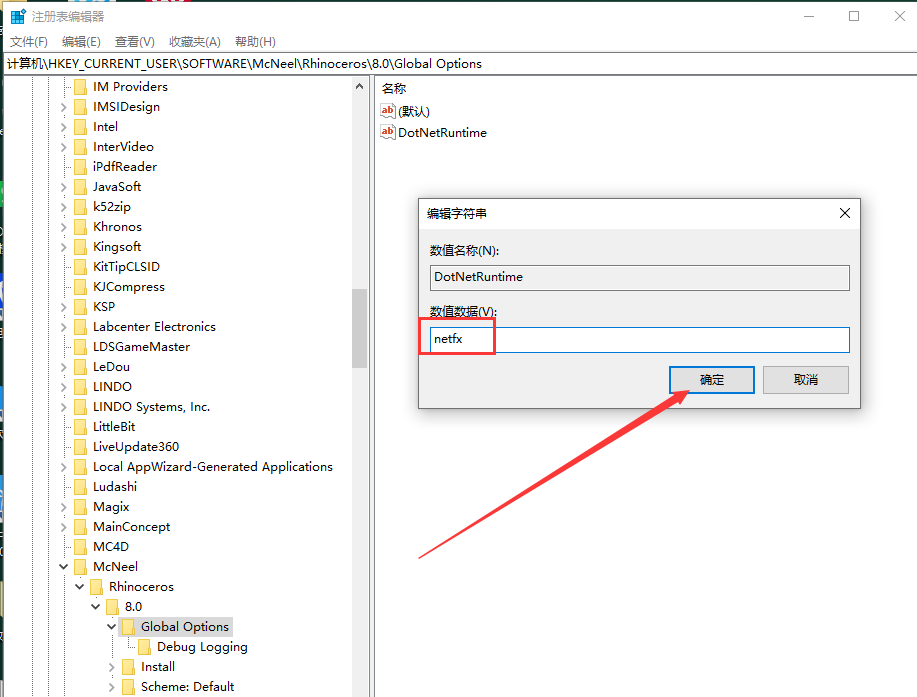
Task: Expand the Scheme: Default key
Action: 112,686
